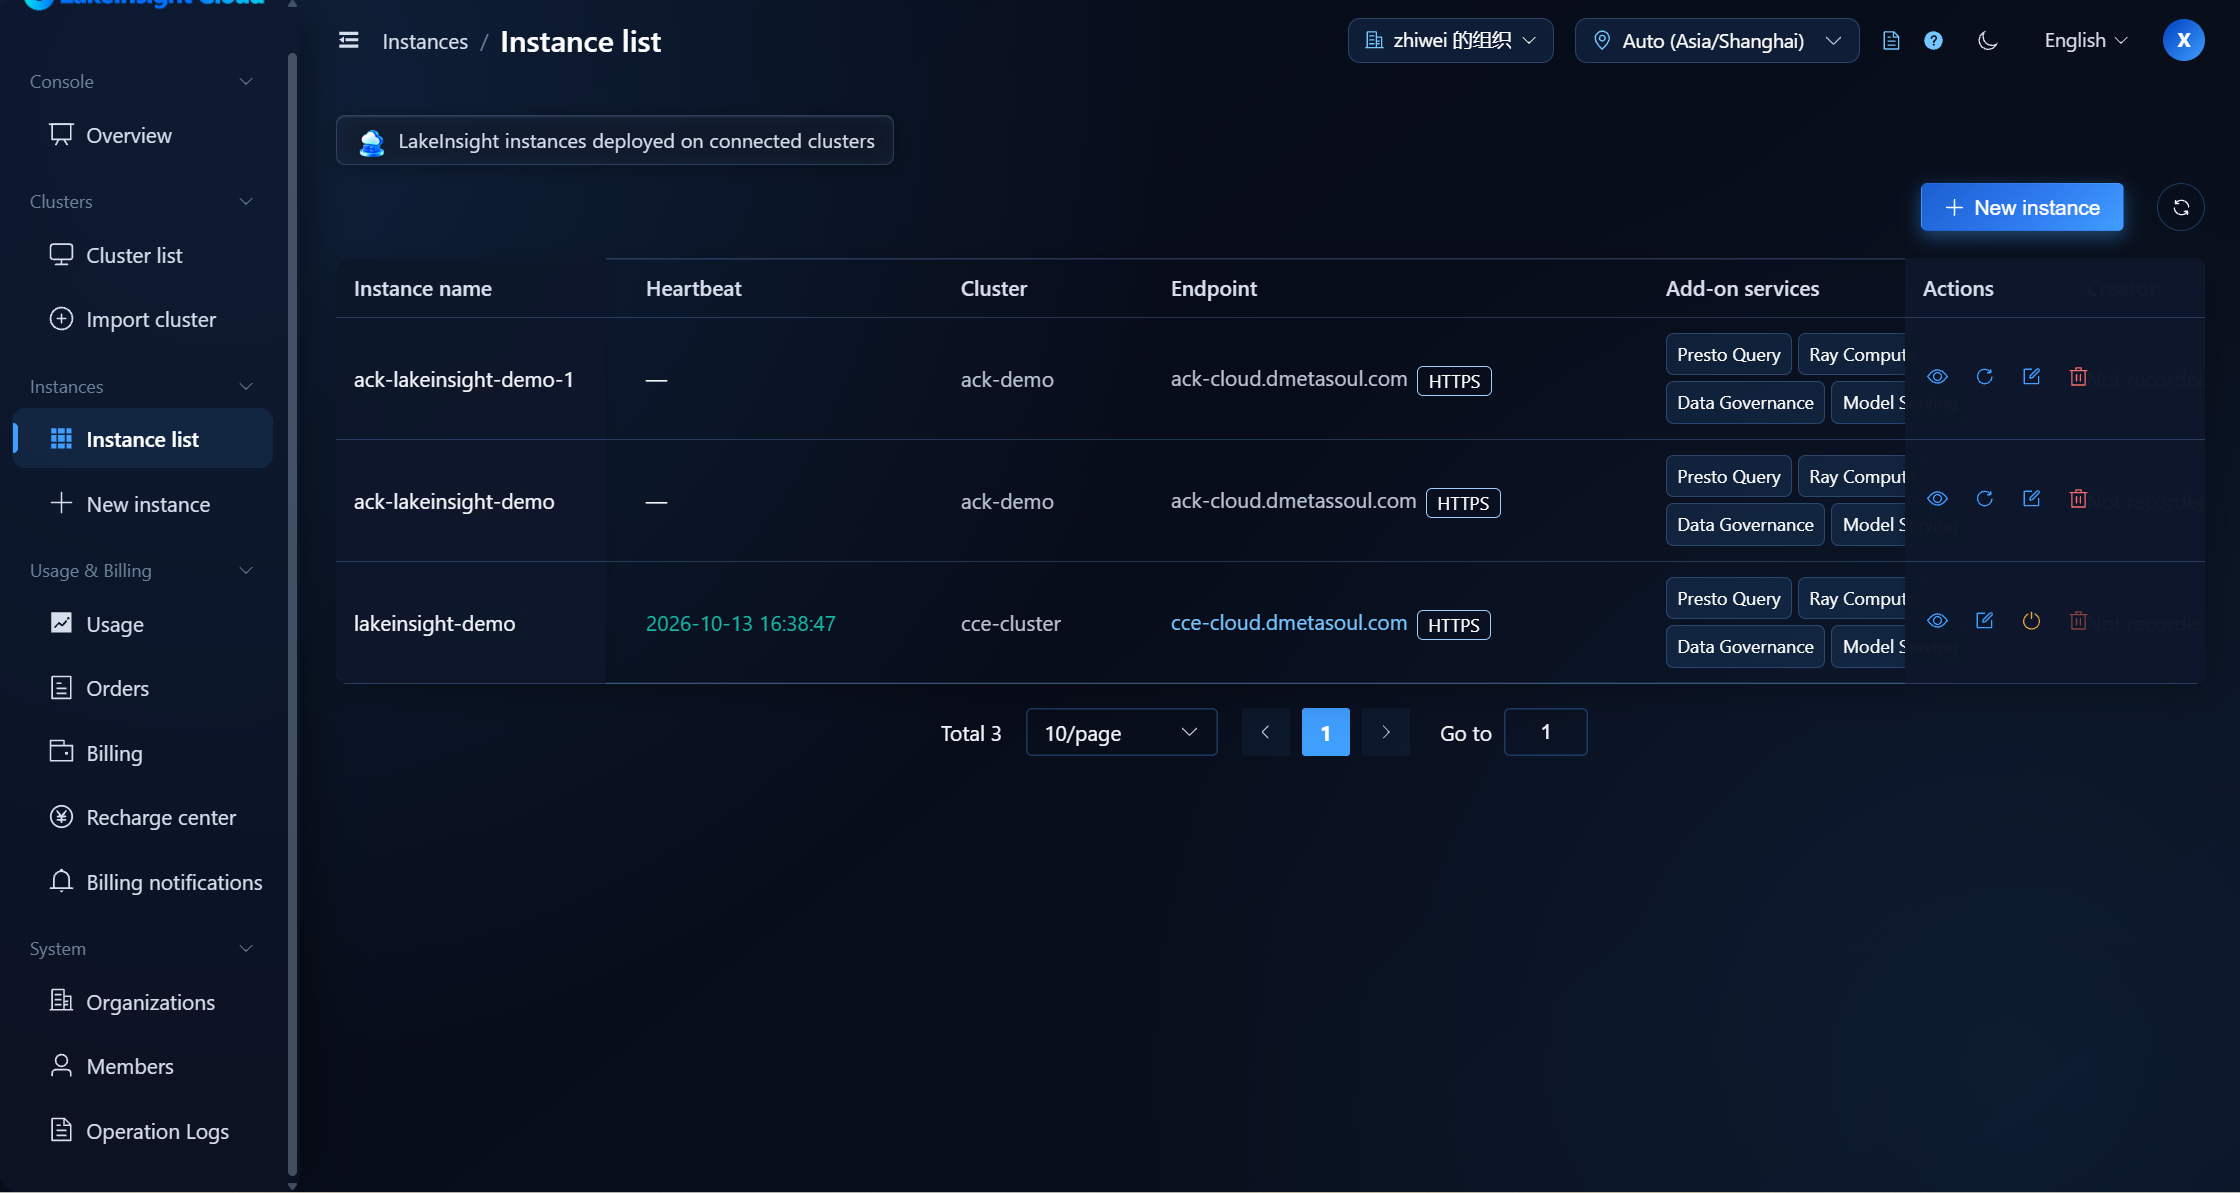
Task: Open the Auto (Asia/Shanghai) timezone dropdown
Action: click(x=1717, y=41)
